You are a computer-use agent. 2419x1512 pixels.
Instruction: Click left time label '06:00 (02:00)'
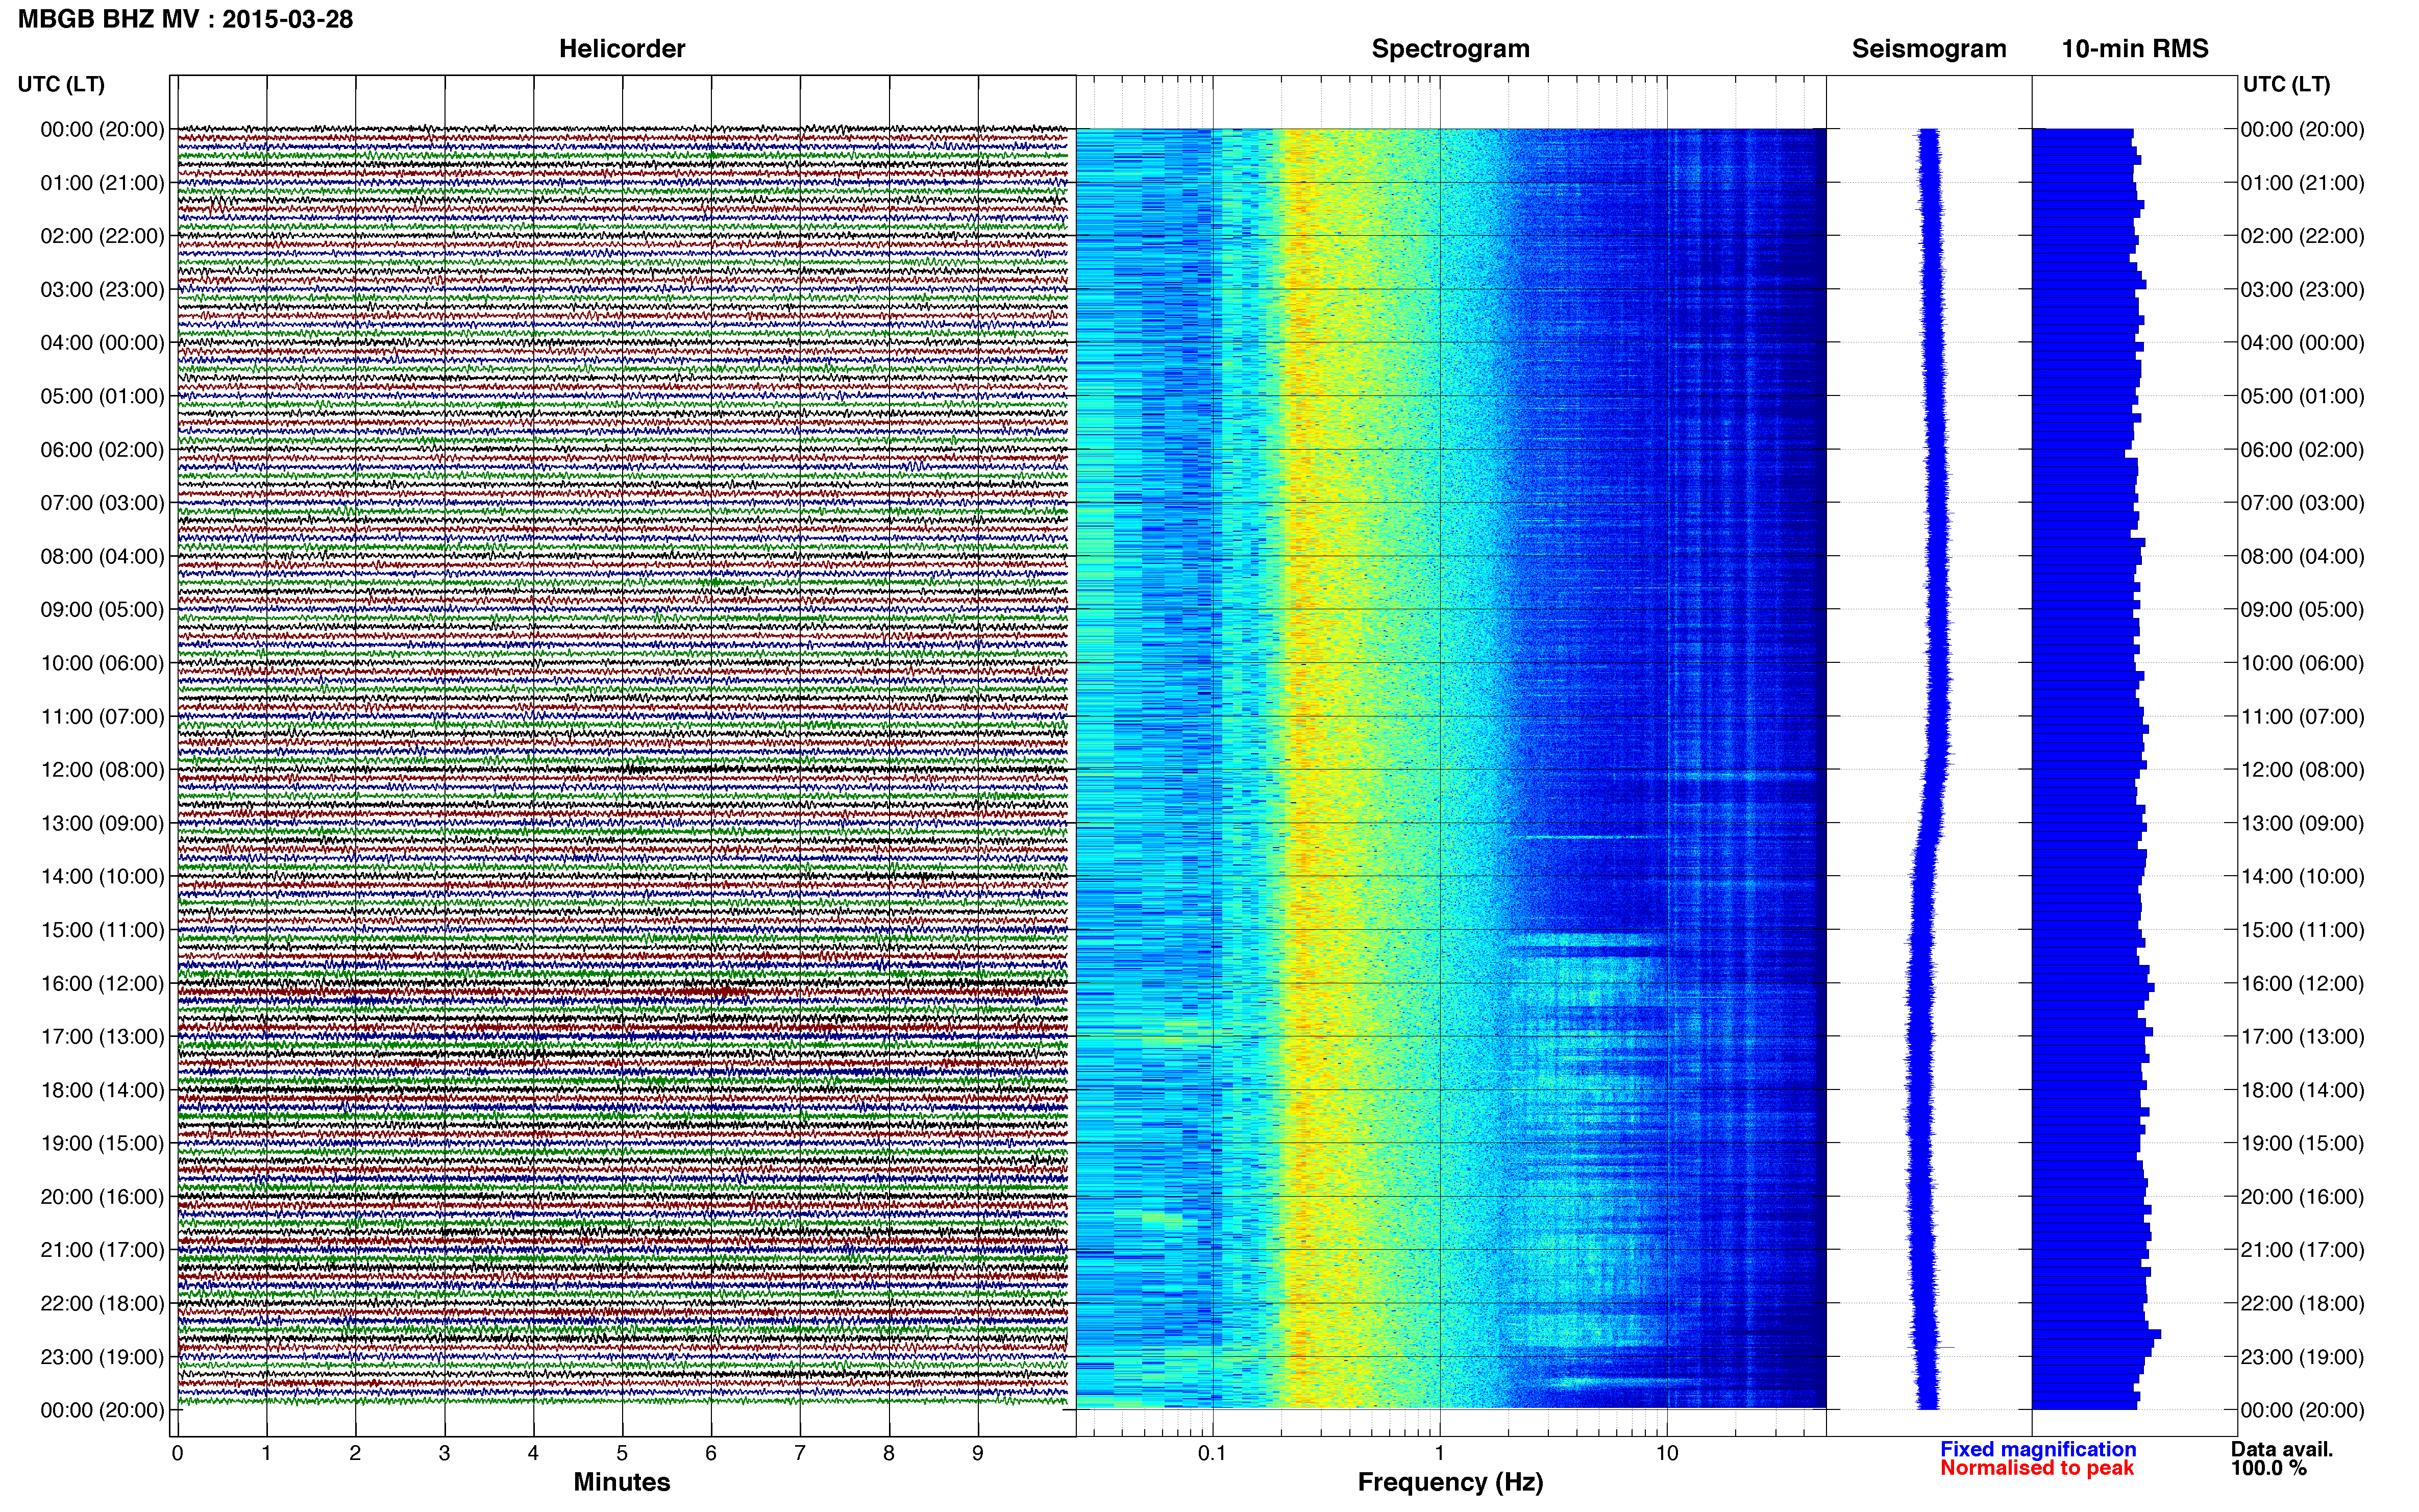[x=102, y=450]
